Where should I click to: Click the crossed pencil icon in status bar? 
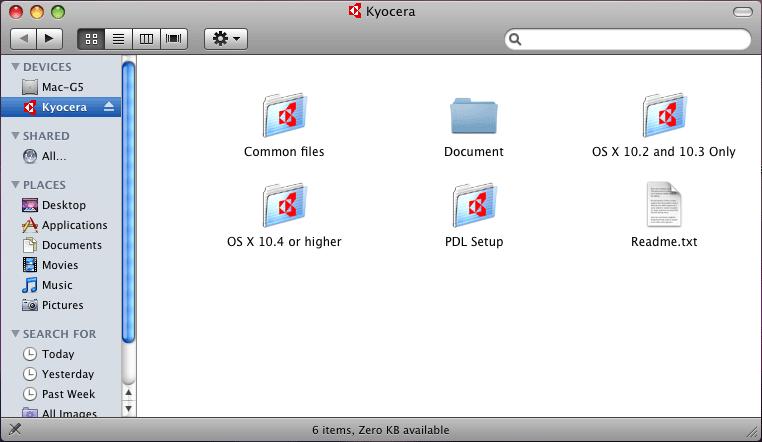[x=15, y=429]
